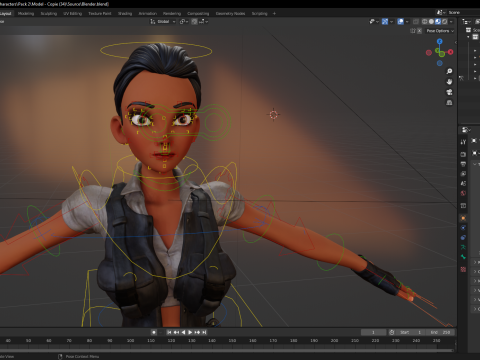Screen dimensions: 480x360
Task: Switch to the Texture Paint workspace tab
Action: point(100,14)
